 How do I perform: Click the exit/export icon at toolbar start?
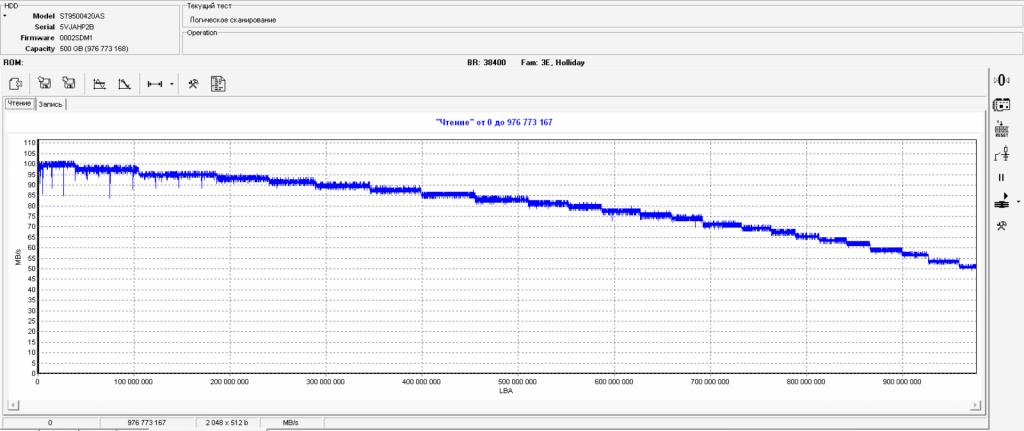[x=14, y=84]
